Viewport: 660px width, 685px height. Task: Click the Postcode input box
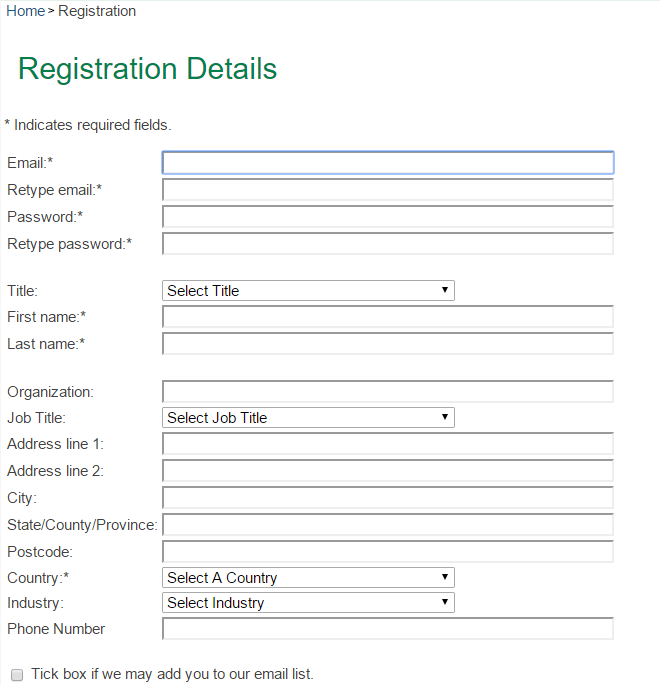coord(387,552)
